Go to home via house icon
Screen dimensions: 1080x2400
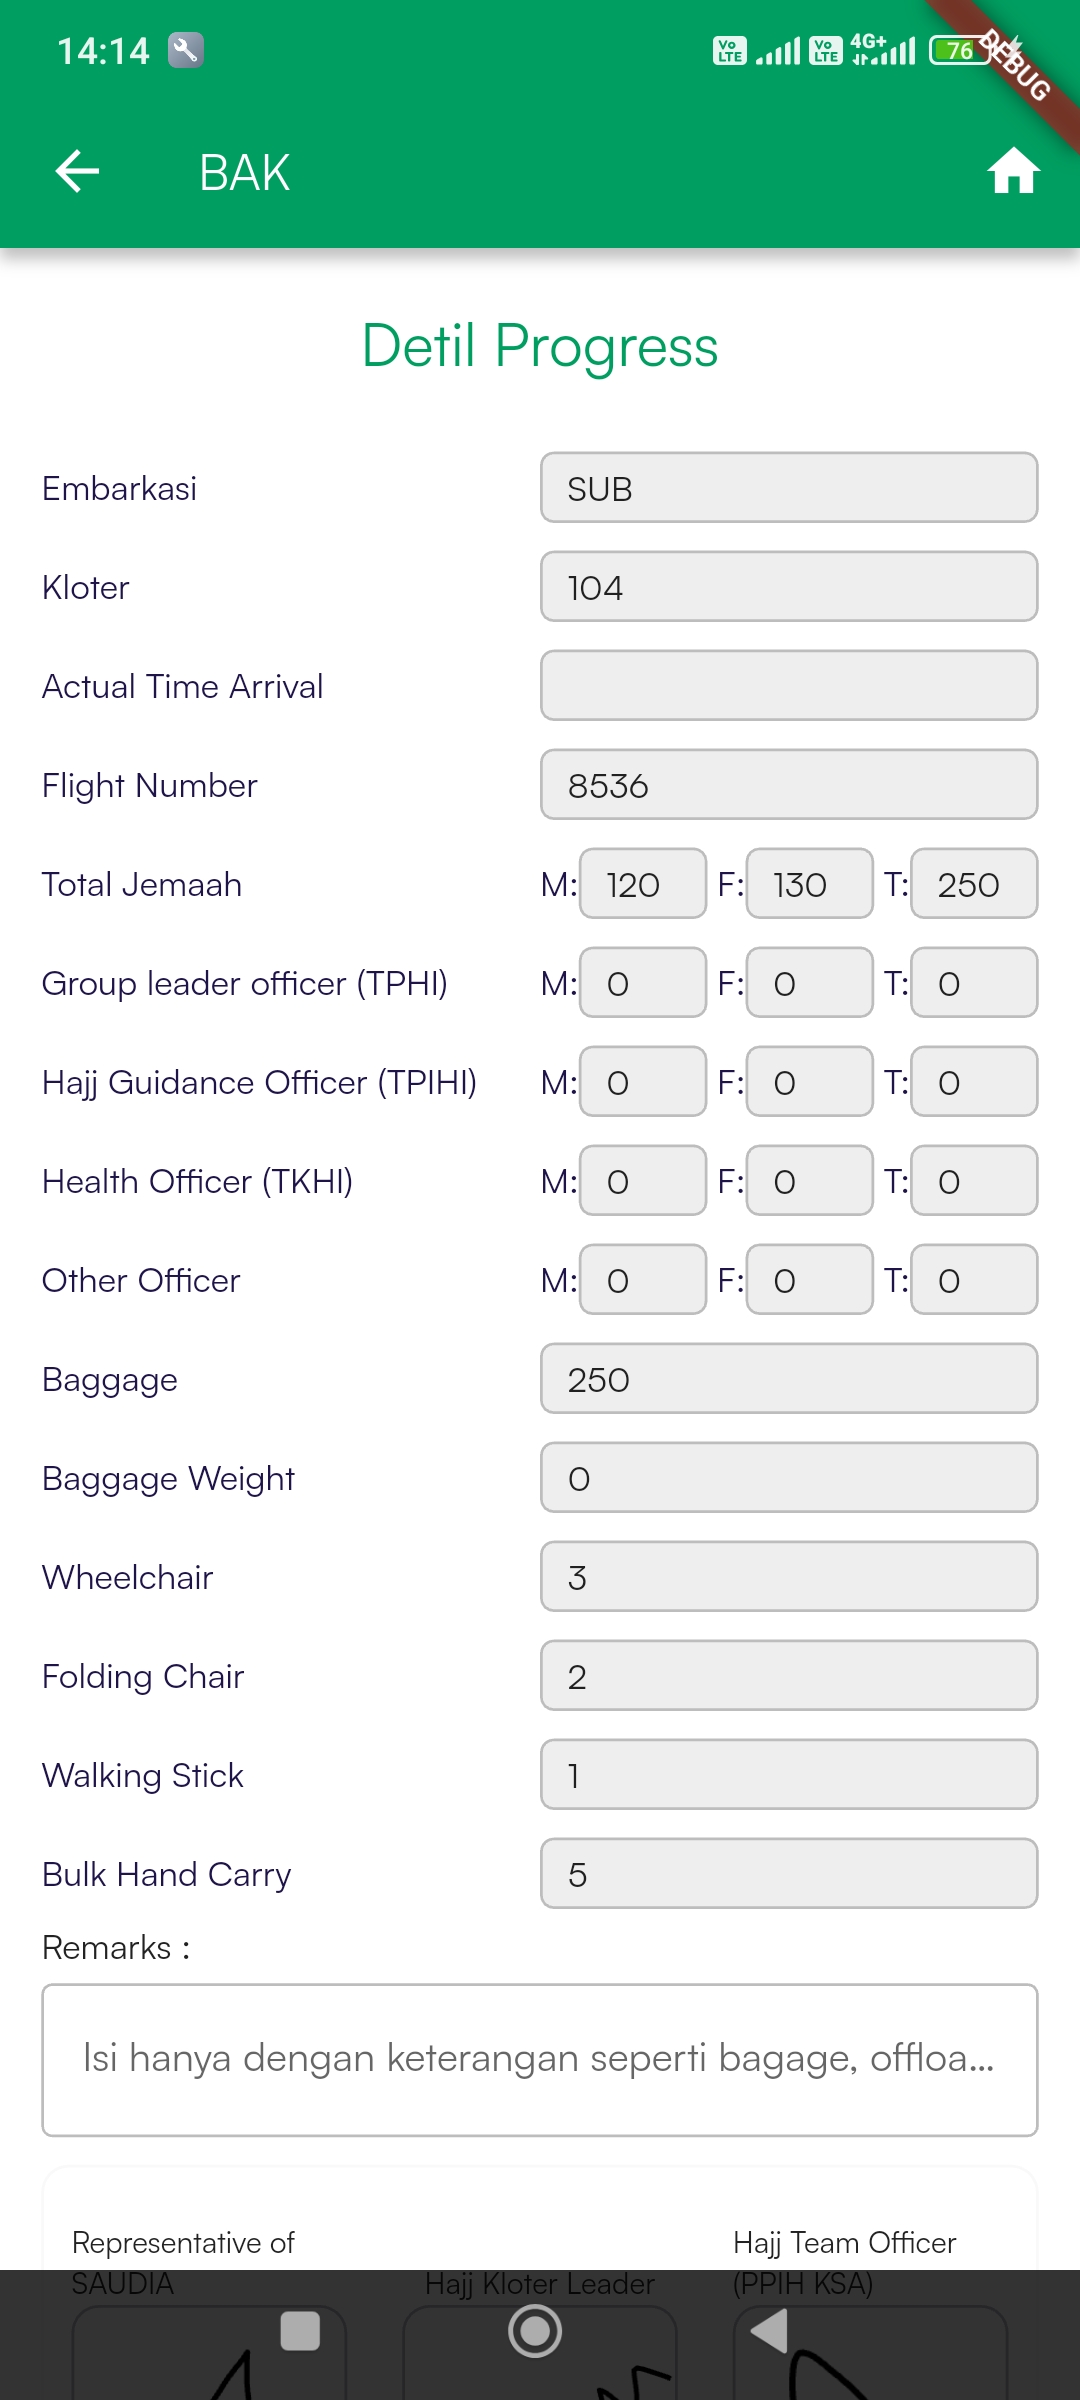[1013, 171]
